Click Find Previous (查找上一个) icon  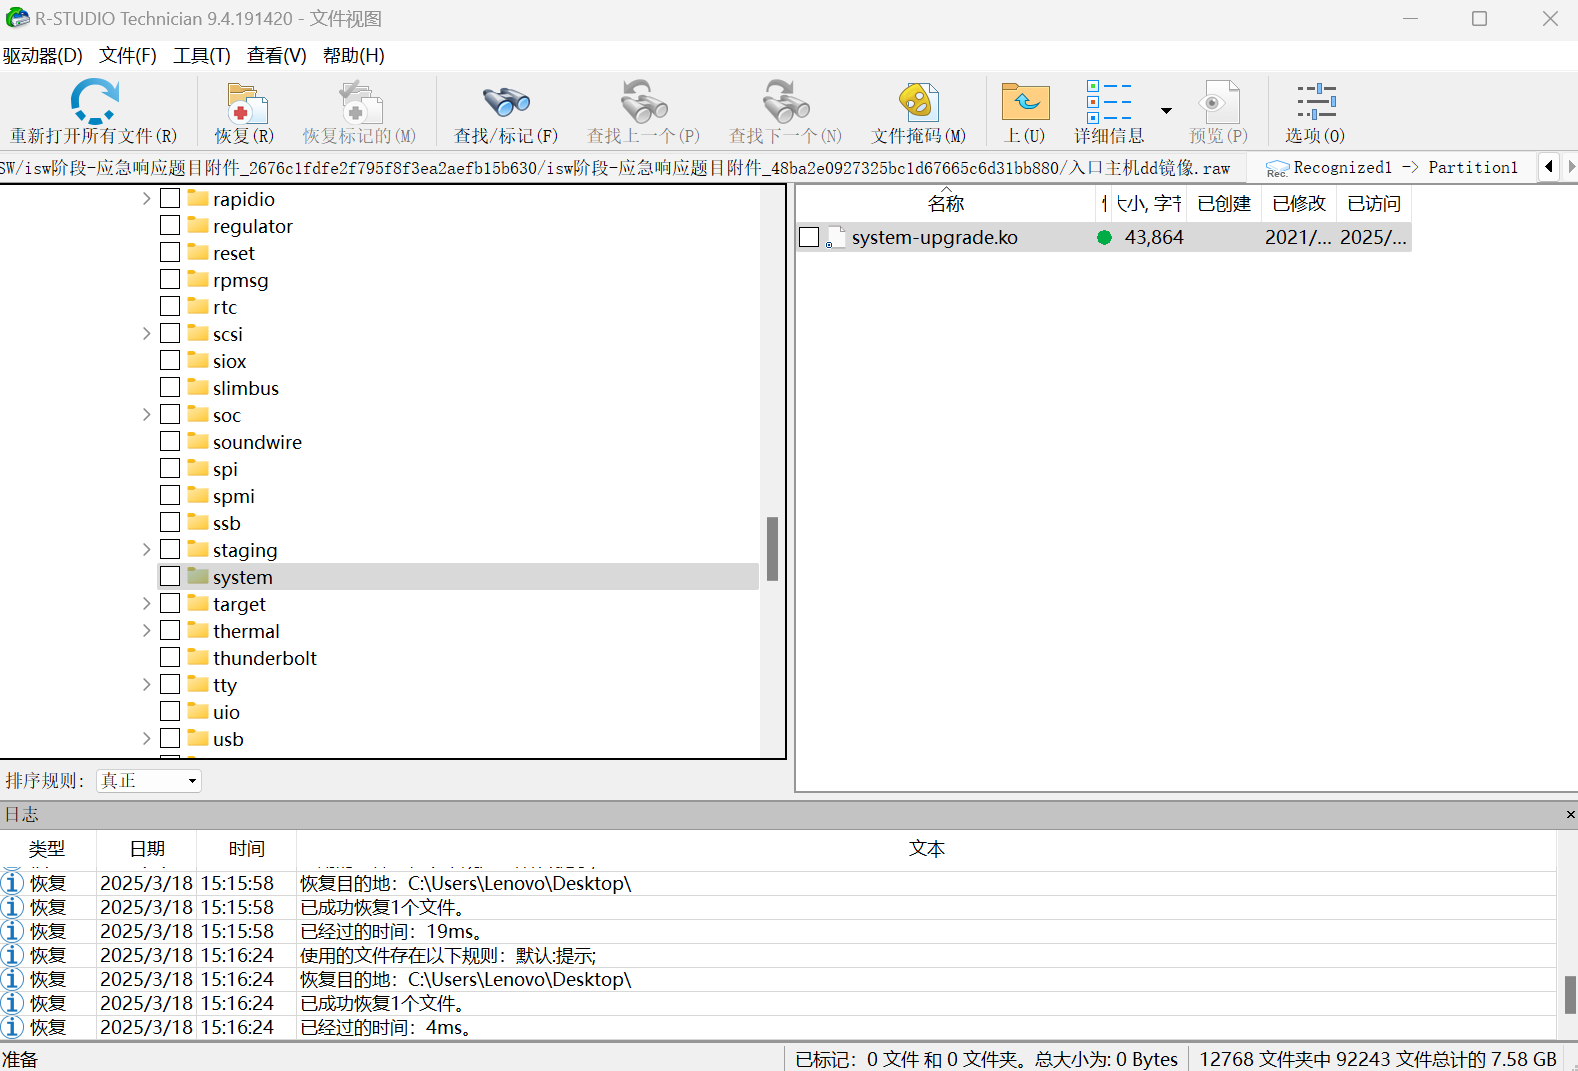(643, 102)
